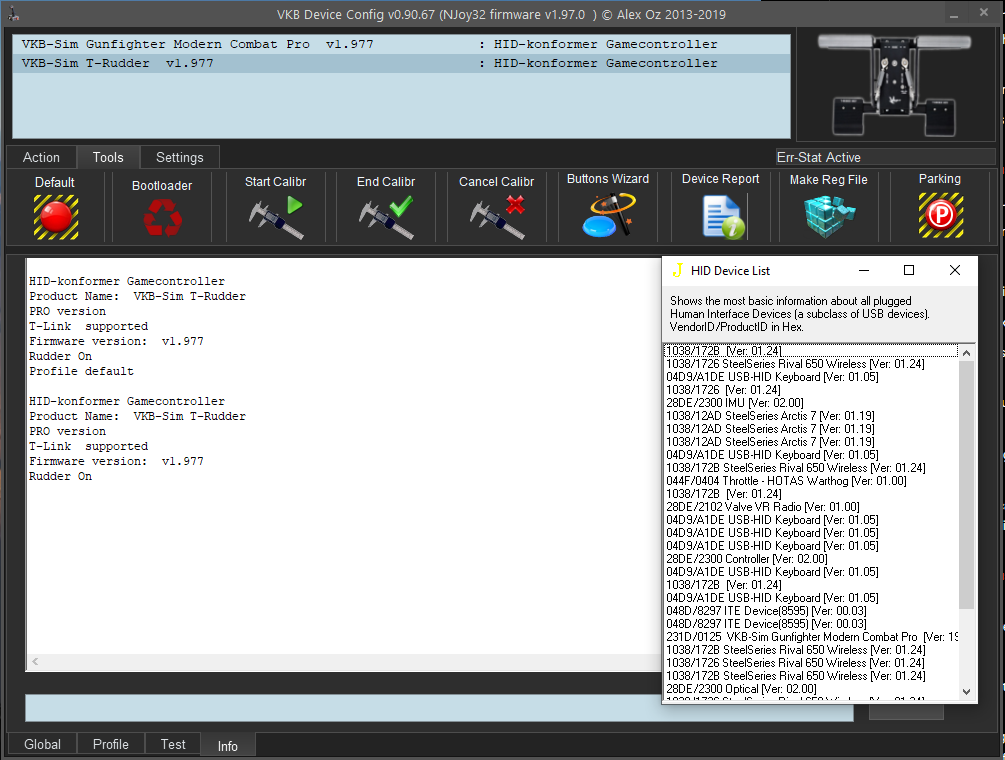Click the Err-Stat Active status field
This screenshot has width=1005, height=760.
tap(885, 157)
